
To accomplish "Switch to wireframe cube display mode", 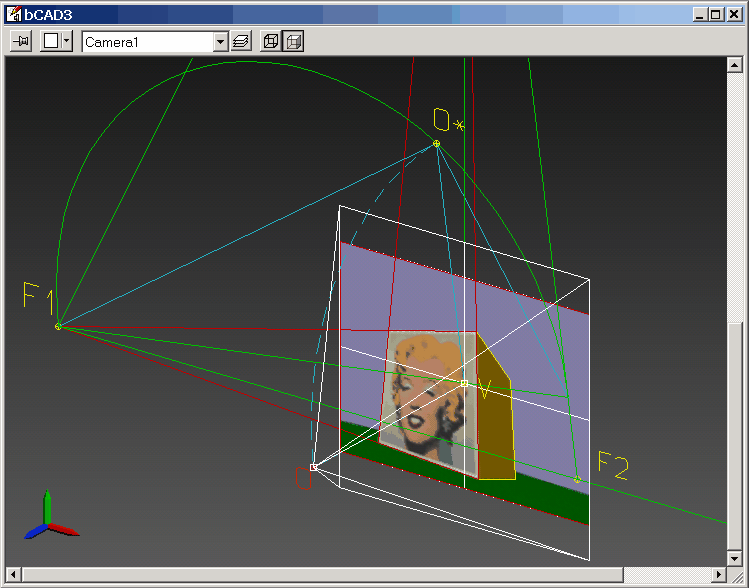I will pos(271,41).
